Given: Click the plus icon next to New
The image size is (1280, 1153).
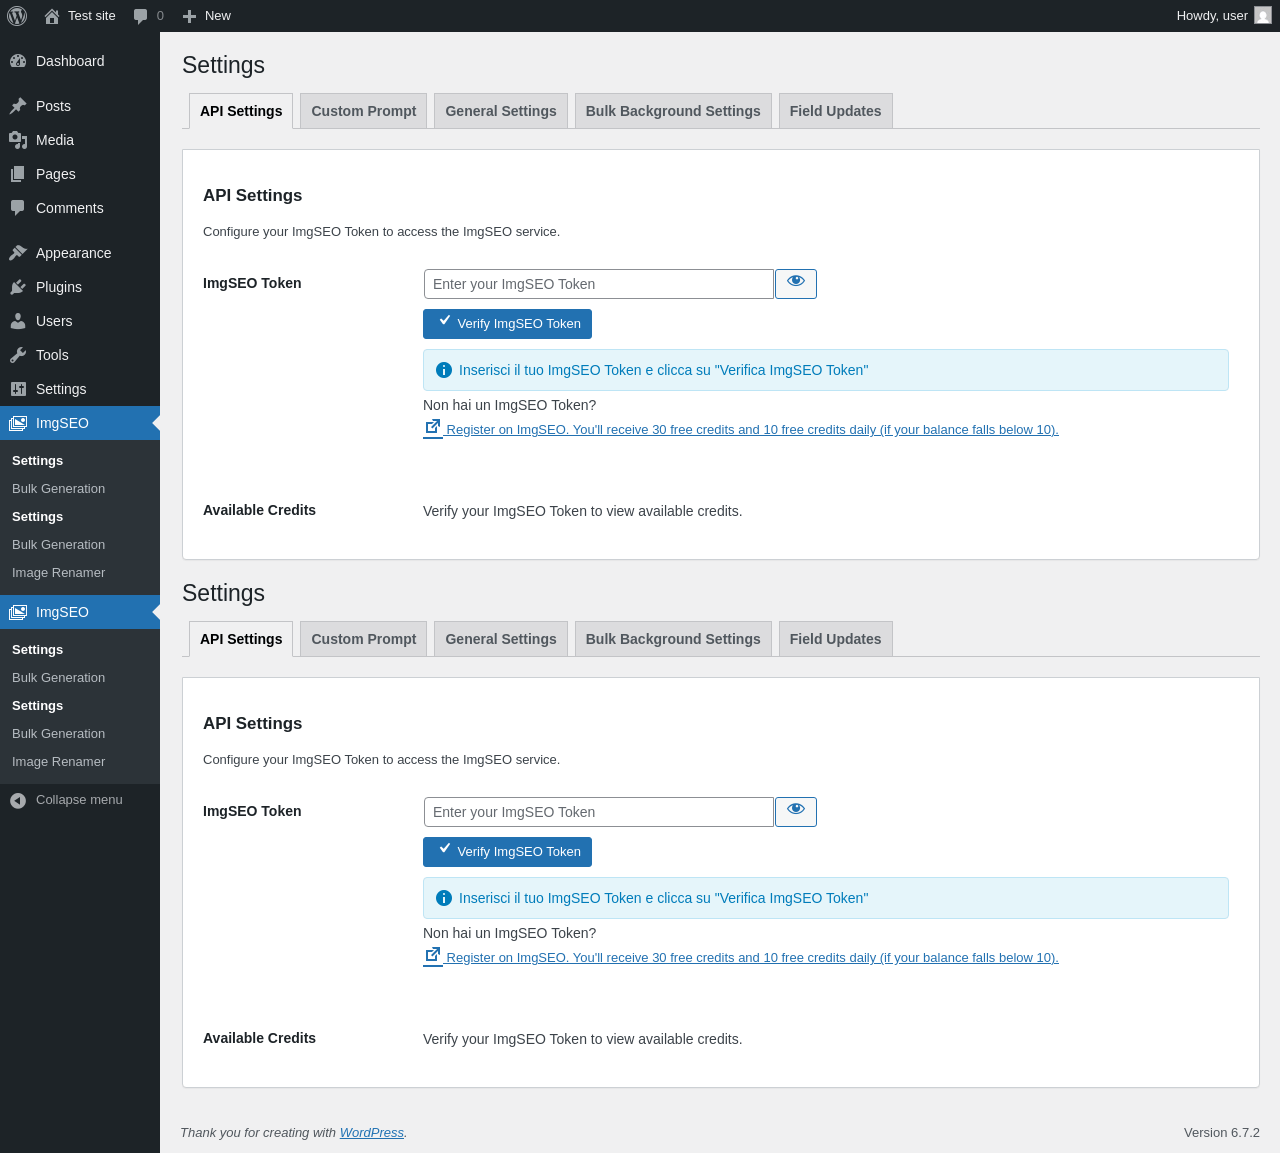Looking at the screenshot, I should pos(189,16).
